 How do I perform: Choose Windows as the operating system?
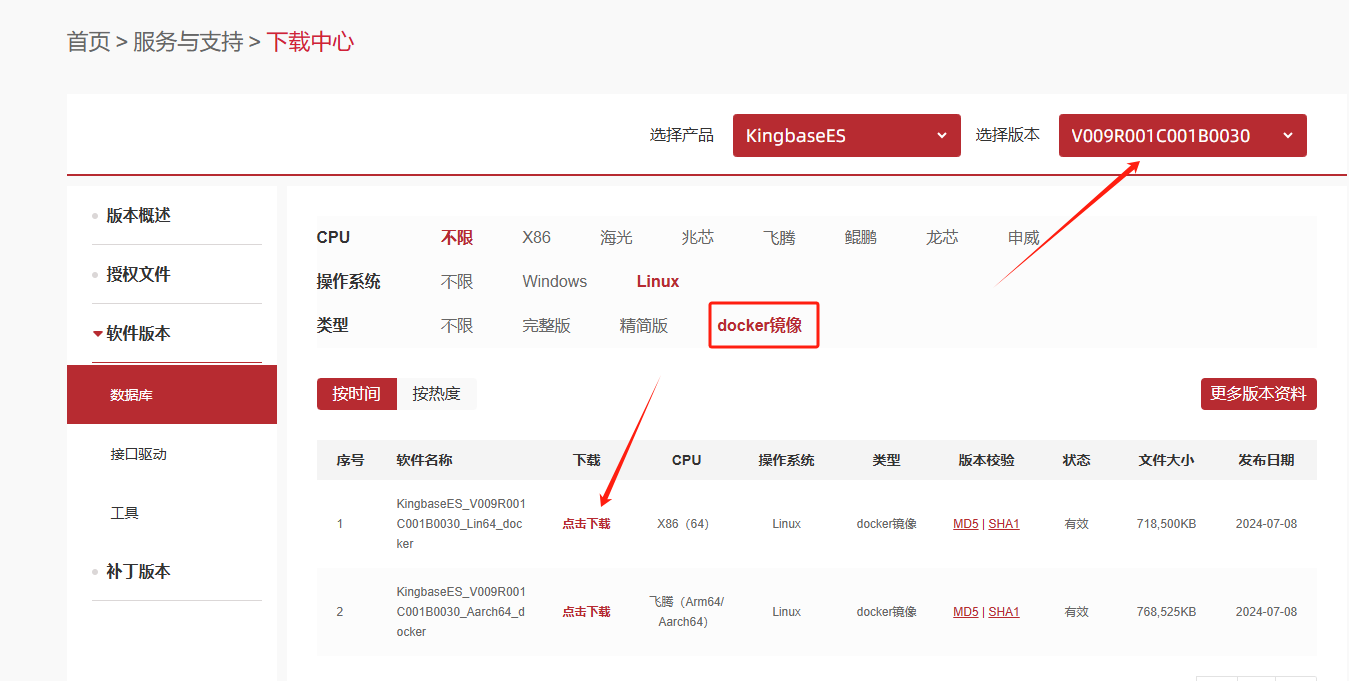coord(554,282)
